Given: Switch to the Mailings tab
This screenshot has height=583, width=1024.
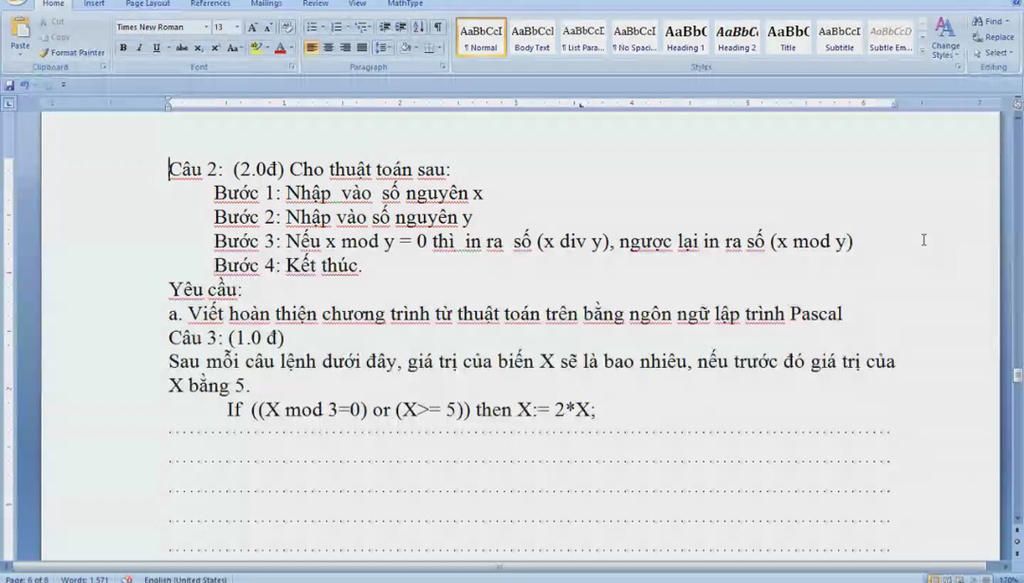Looking at the screenshot, I should (266, 3).
